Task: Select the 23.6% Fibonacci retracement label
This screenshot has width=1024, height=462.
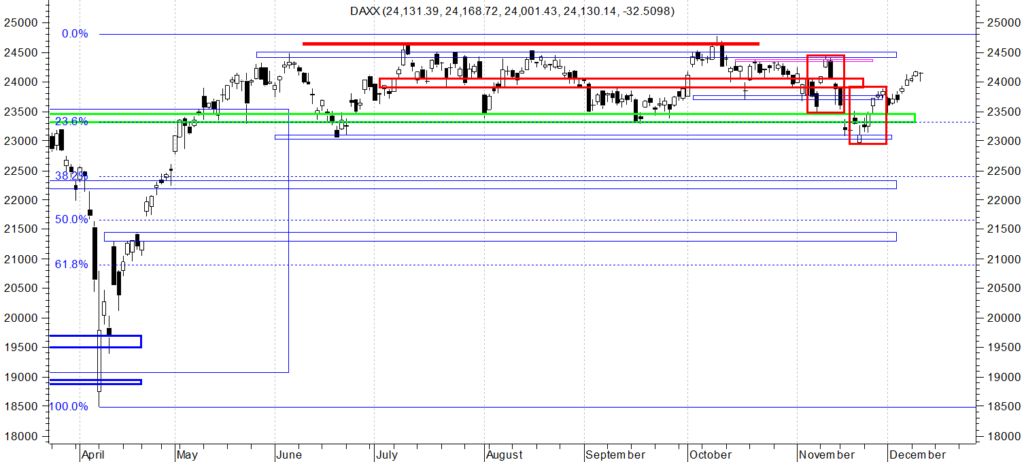Action: coord(71,121)
